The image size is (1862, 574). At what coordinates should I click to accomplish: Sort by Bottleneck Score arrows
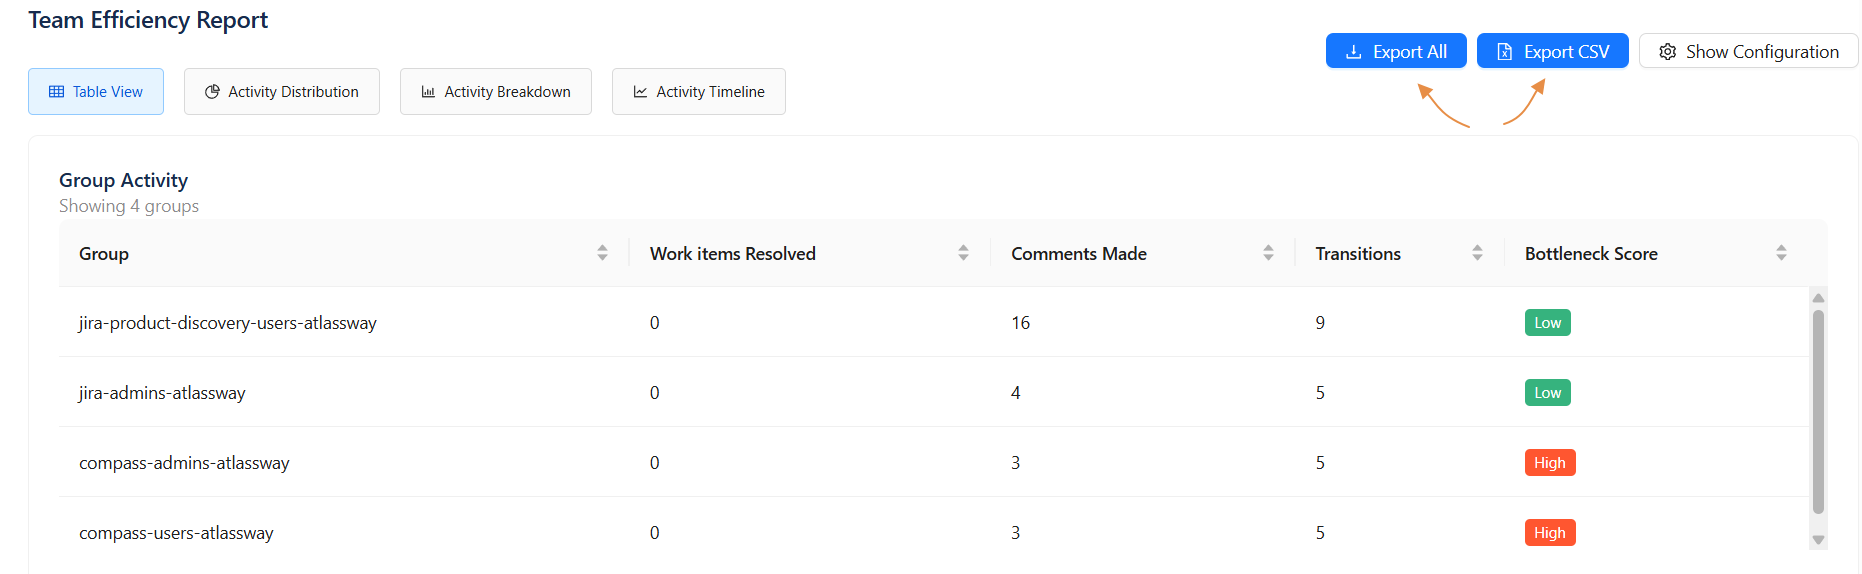[x=1781, y=253]
